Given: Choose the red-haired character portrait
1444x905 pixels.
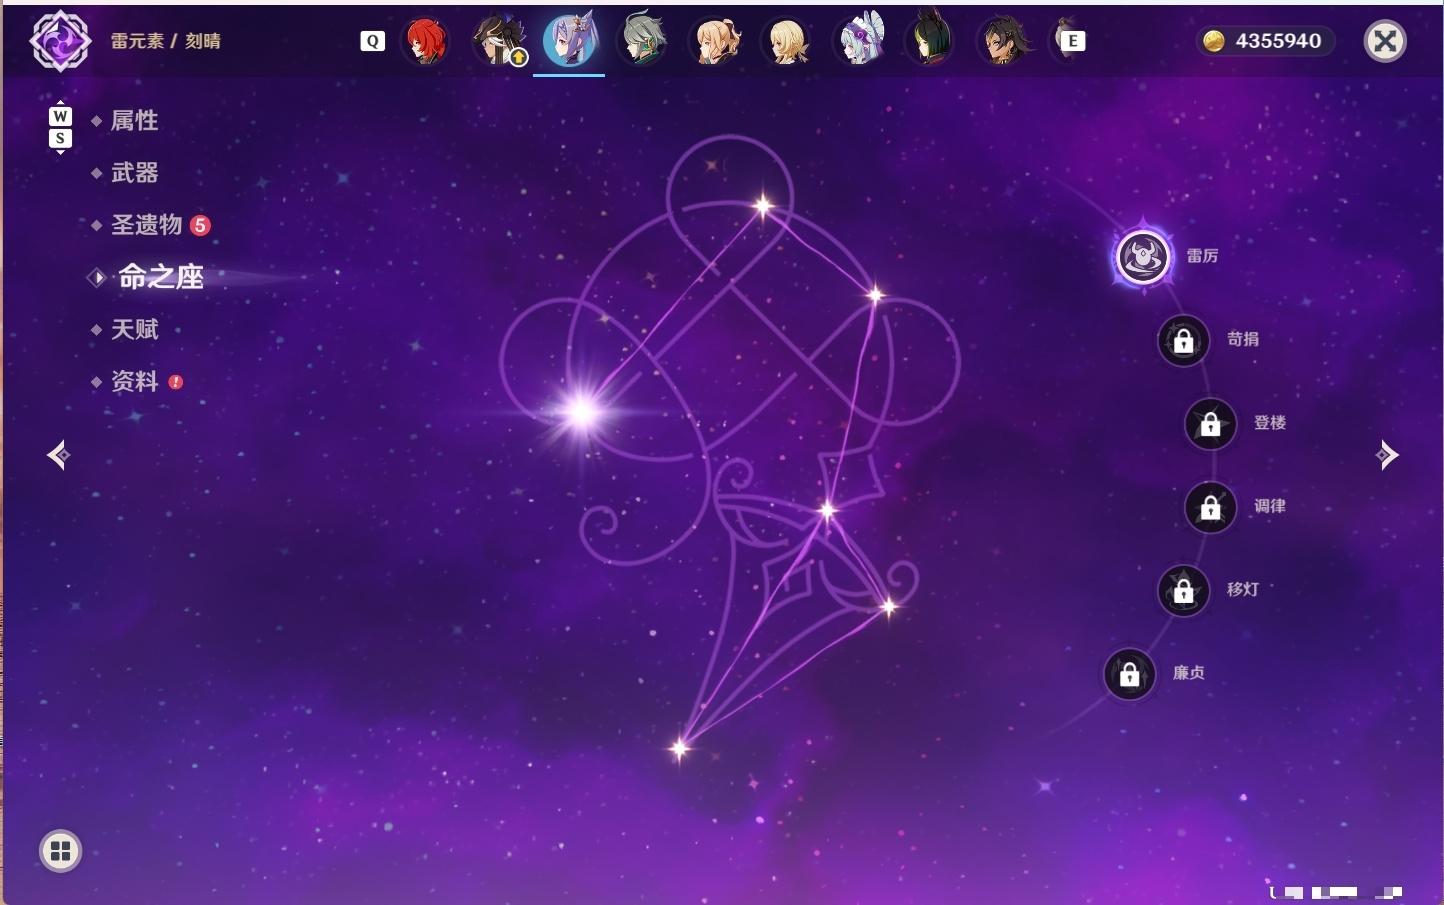Looking at the screenshot, I should 425,41.
